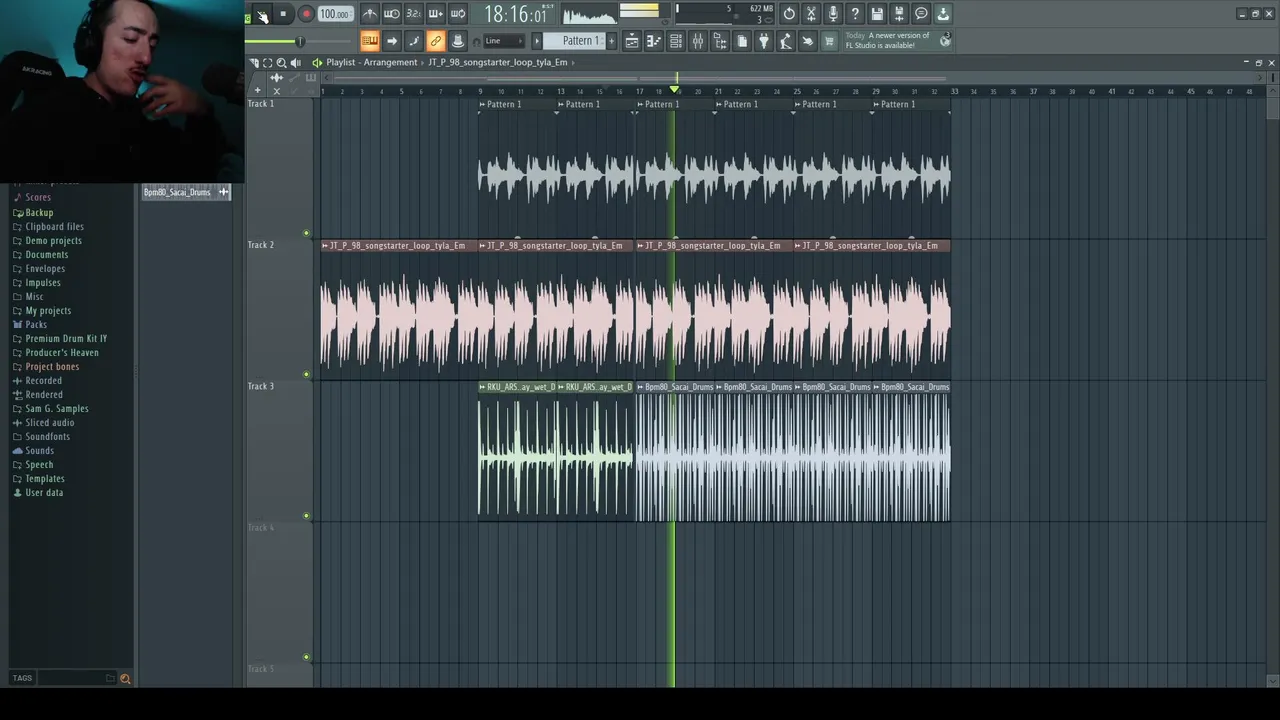Click the hat-shaped icon beside the link button
The image size is (1280, 720).
(x=457, y=41)
